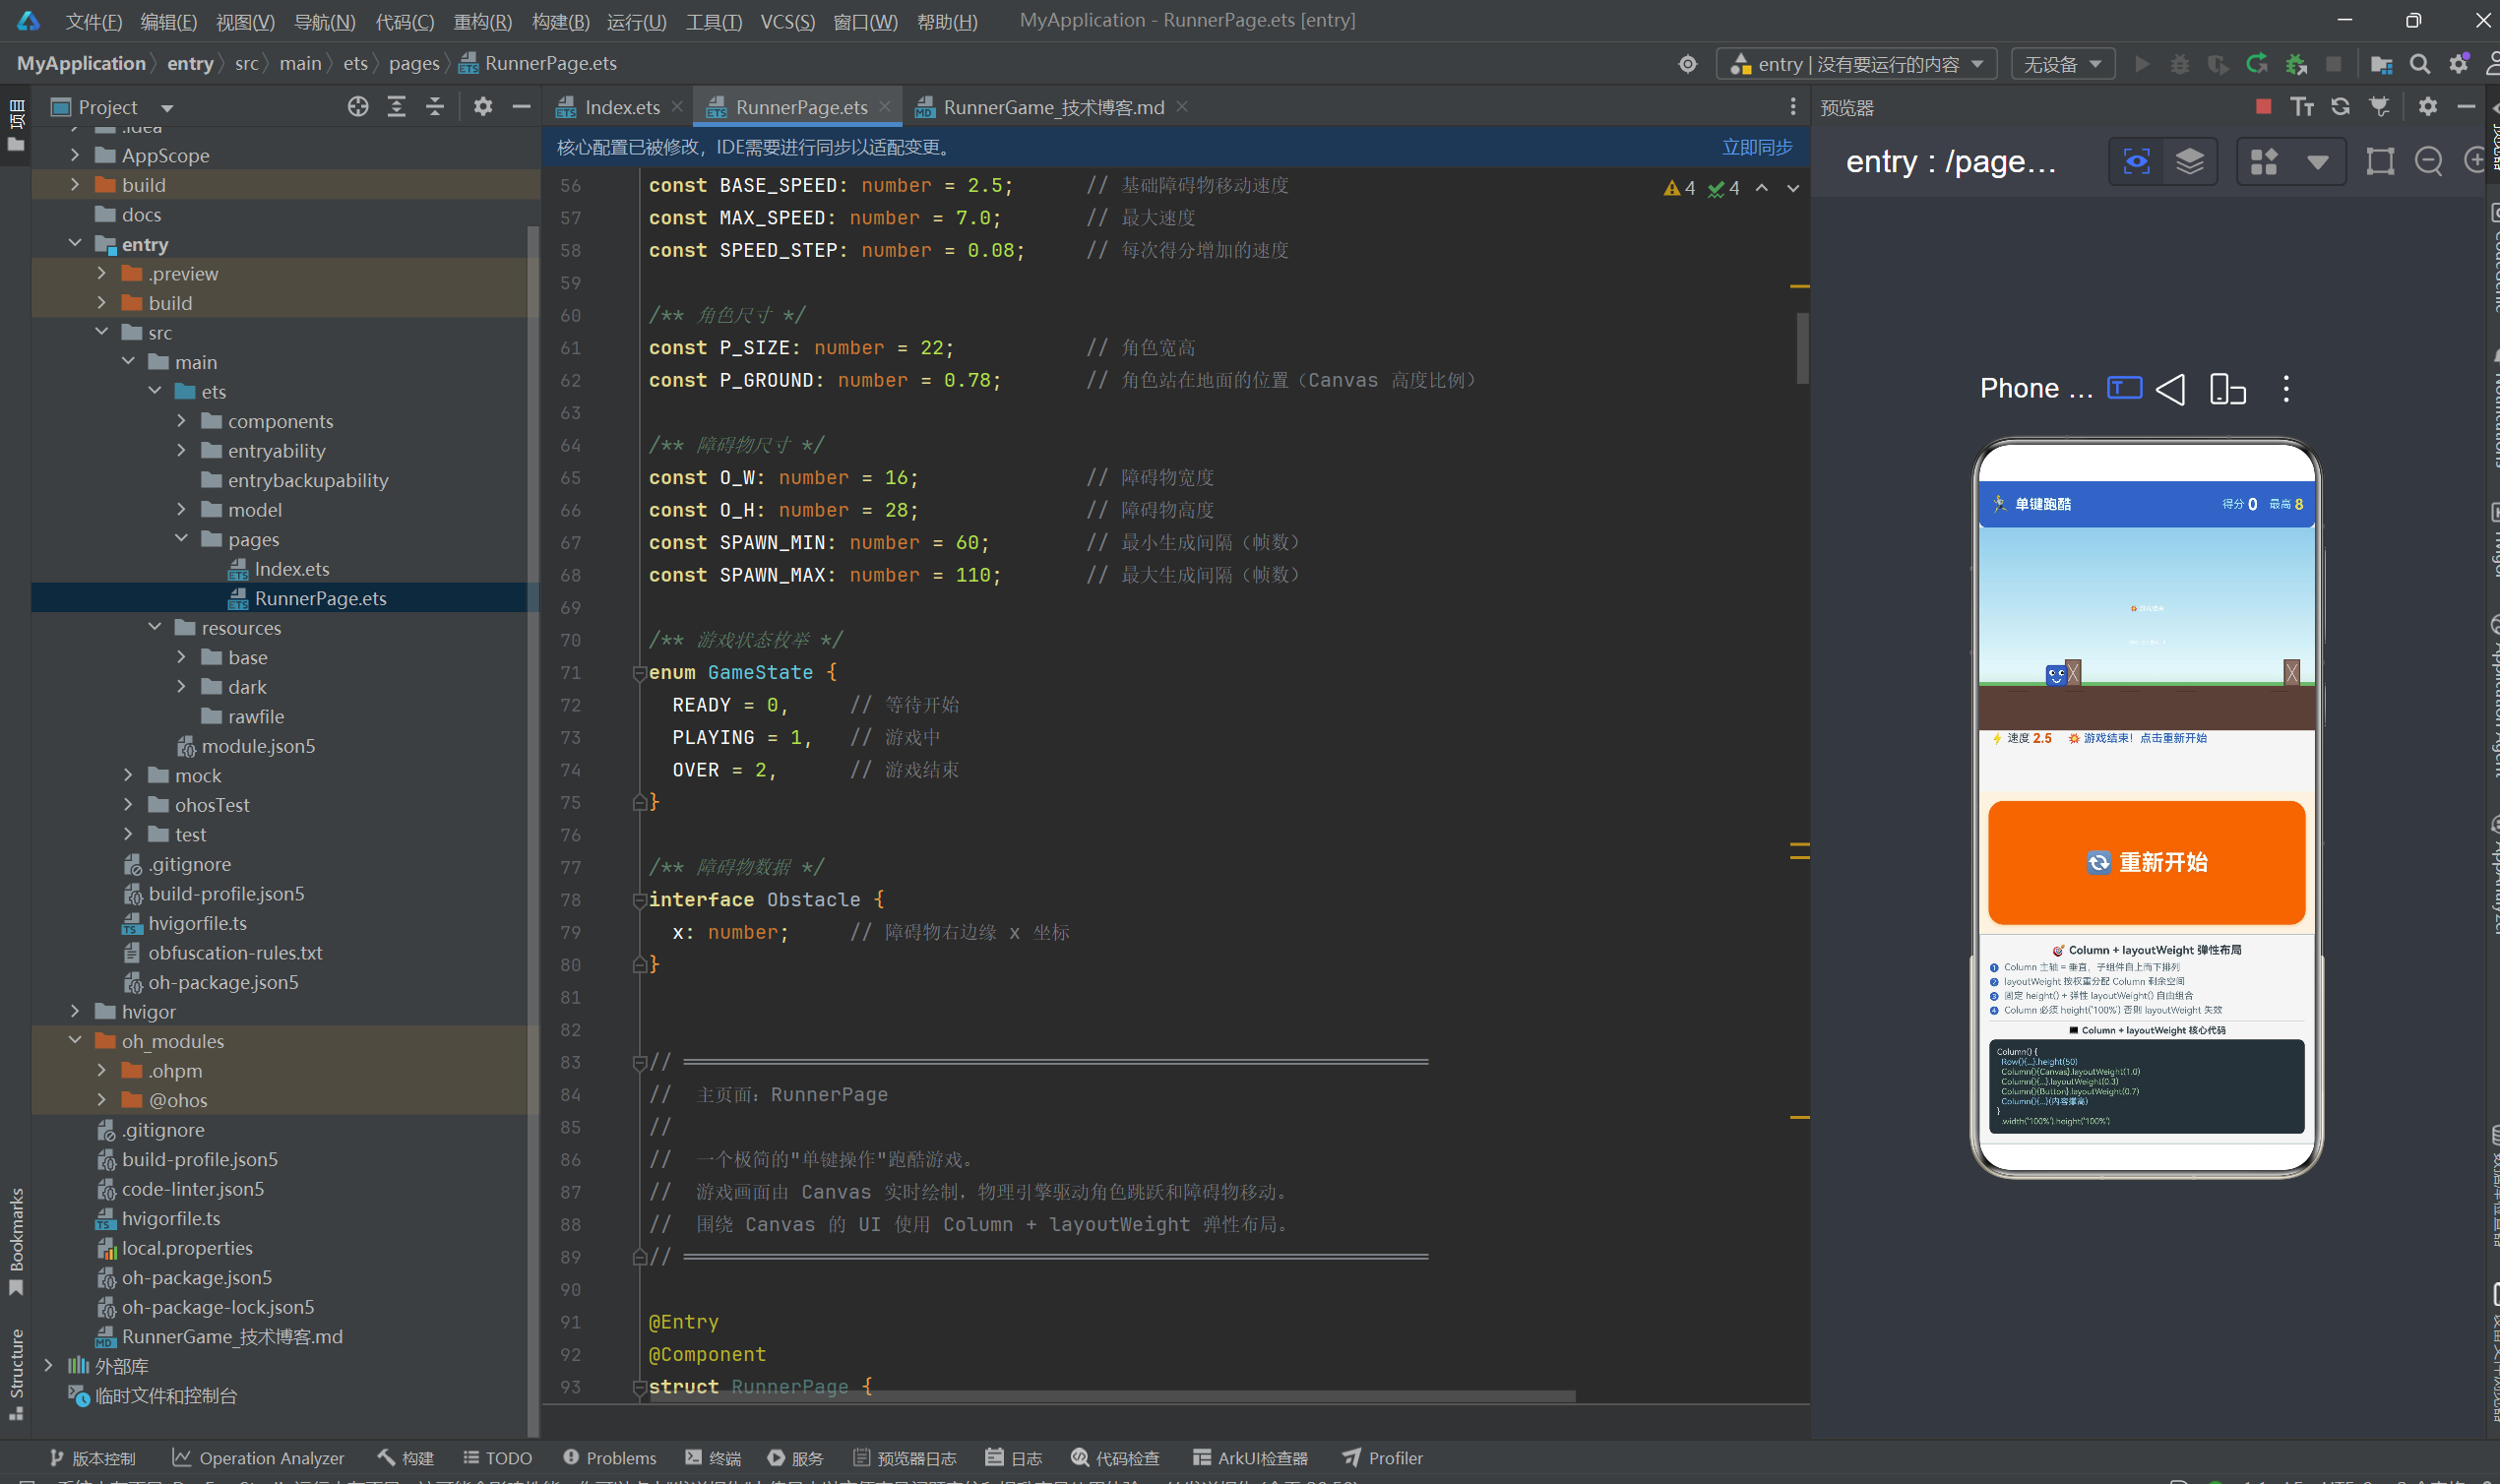Hide the Project panel with minus icon
2500x1484 pixels.
[x=521, y=106]
